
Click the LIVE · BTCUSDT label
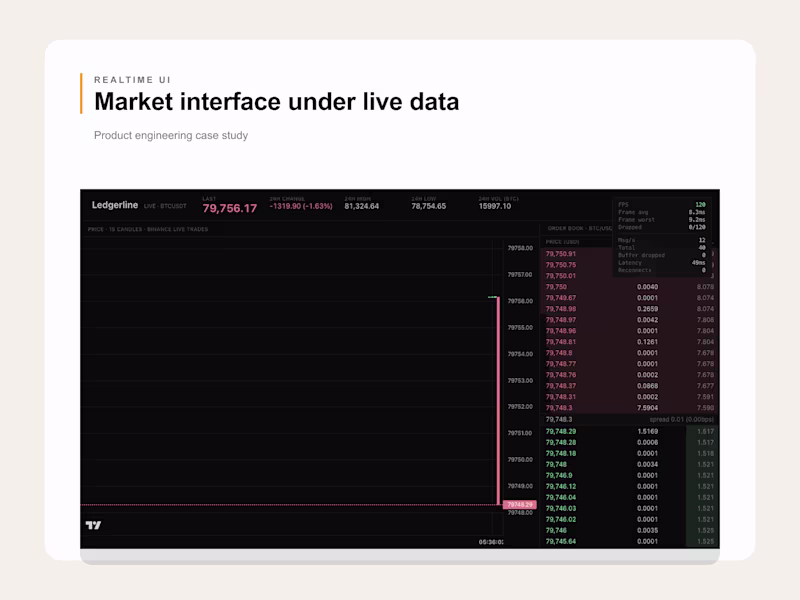[x=165, y=206]
